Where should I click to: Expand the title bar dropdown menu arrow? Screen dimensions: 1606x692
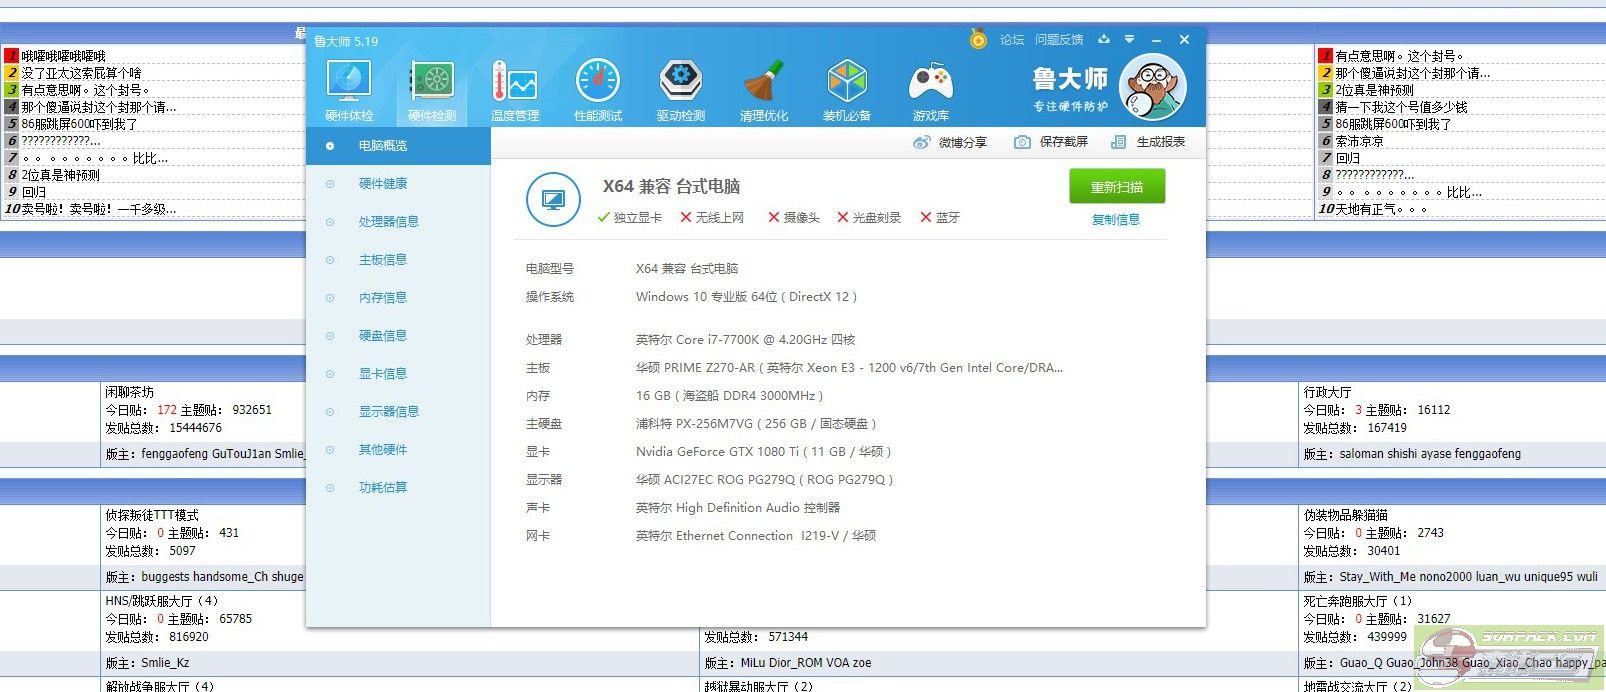coord(1129,39)
